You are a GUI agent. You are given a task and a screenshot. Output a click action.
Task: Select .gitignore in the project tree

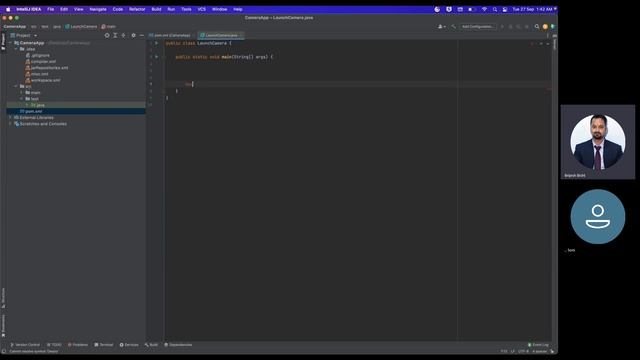point(38,55)
